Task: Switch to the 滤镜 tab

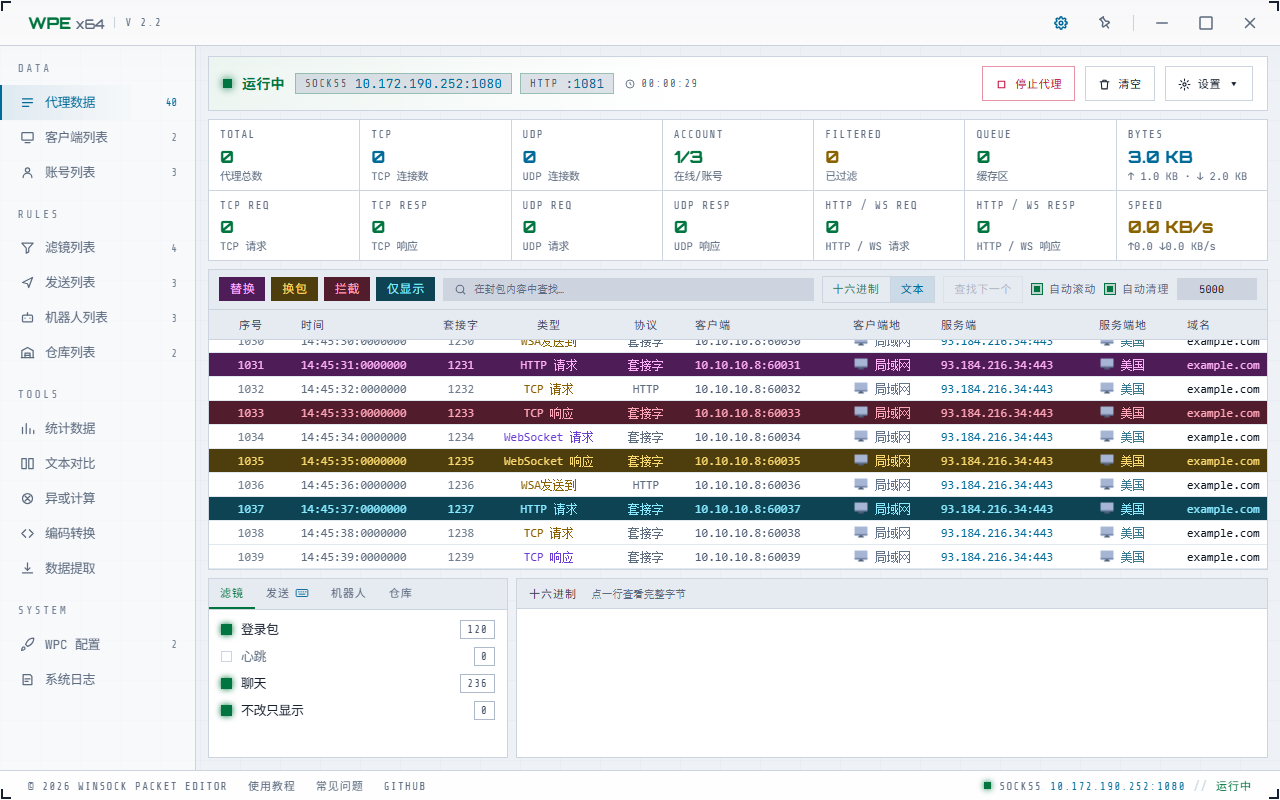Action: coord(231,593)
